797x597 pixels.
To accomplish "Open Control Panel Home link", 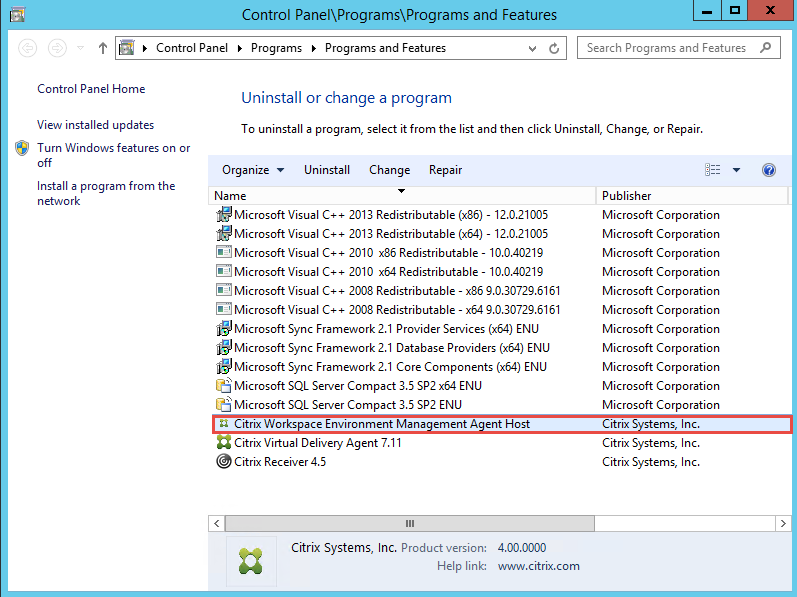I will [91, 89].
